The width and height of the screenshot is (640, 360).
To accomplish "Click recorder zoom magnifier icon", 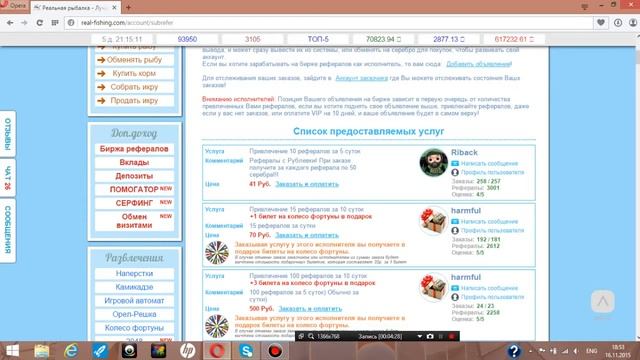I will [311, 336].
